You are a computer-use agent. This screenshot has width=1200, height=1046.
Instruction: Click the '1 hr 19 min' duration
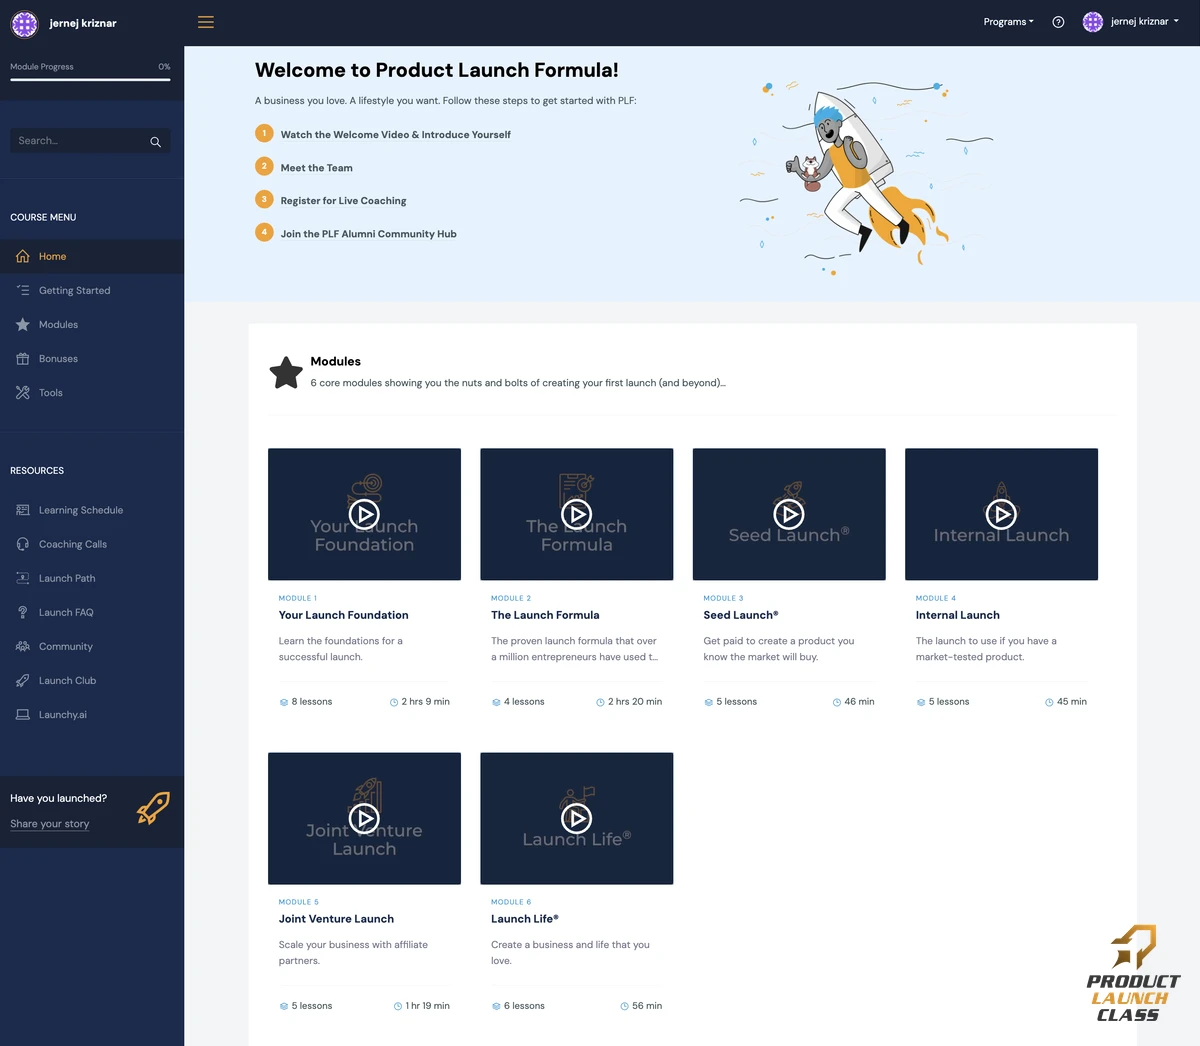[x=427, y=1006]
